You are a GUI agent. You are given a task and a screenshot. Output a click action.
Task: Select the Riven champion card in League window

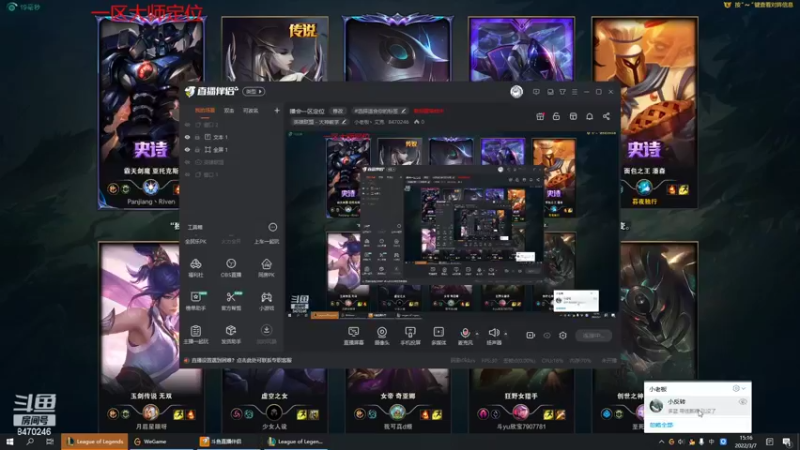click(151, 113)
